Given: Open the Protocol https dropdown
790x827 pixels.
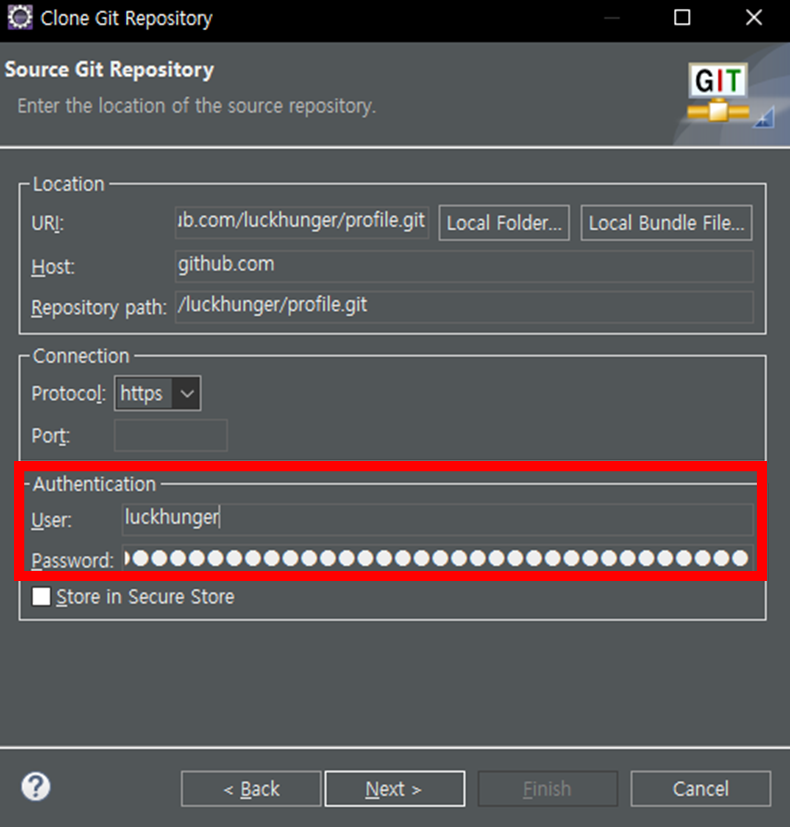Looking at the screenshot, I should [x=158, y=393].
